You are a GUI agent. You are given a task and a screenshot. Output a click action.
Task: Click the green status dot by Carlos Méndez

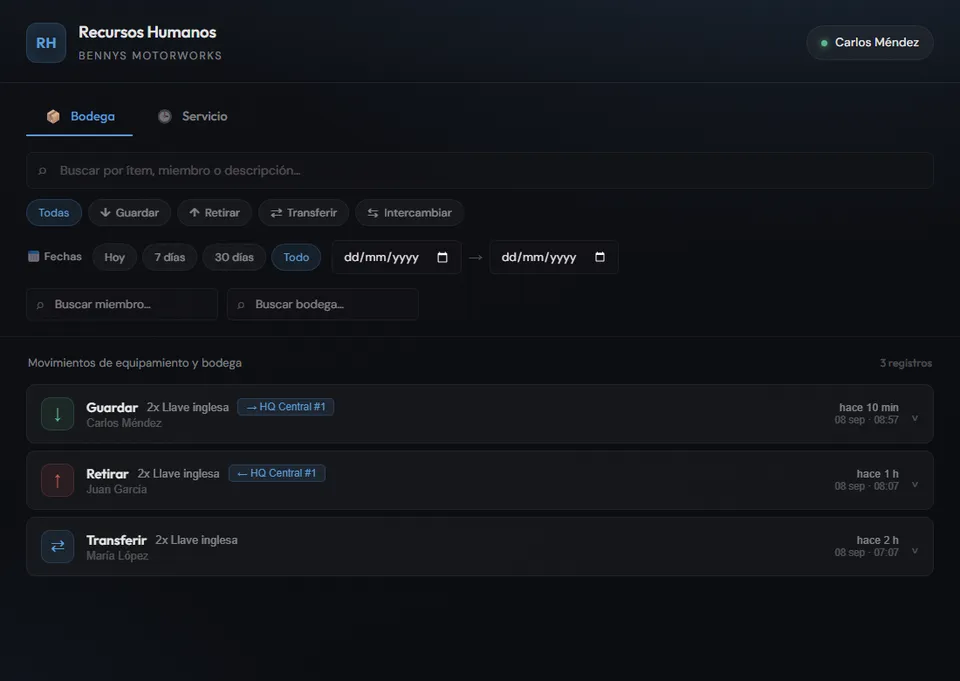point(824,43)
